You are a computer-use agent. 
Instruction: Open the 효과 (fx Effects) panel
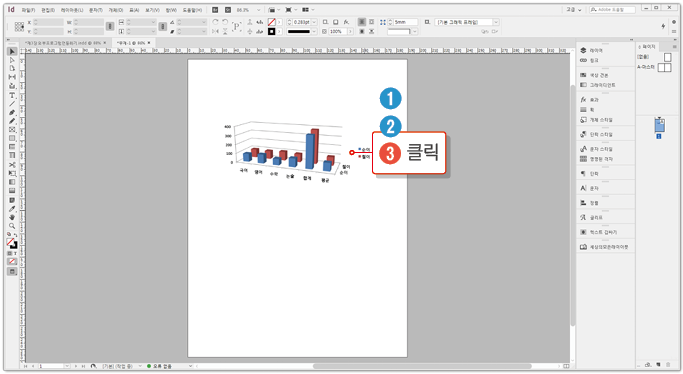(x=589, y=100)
